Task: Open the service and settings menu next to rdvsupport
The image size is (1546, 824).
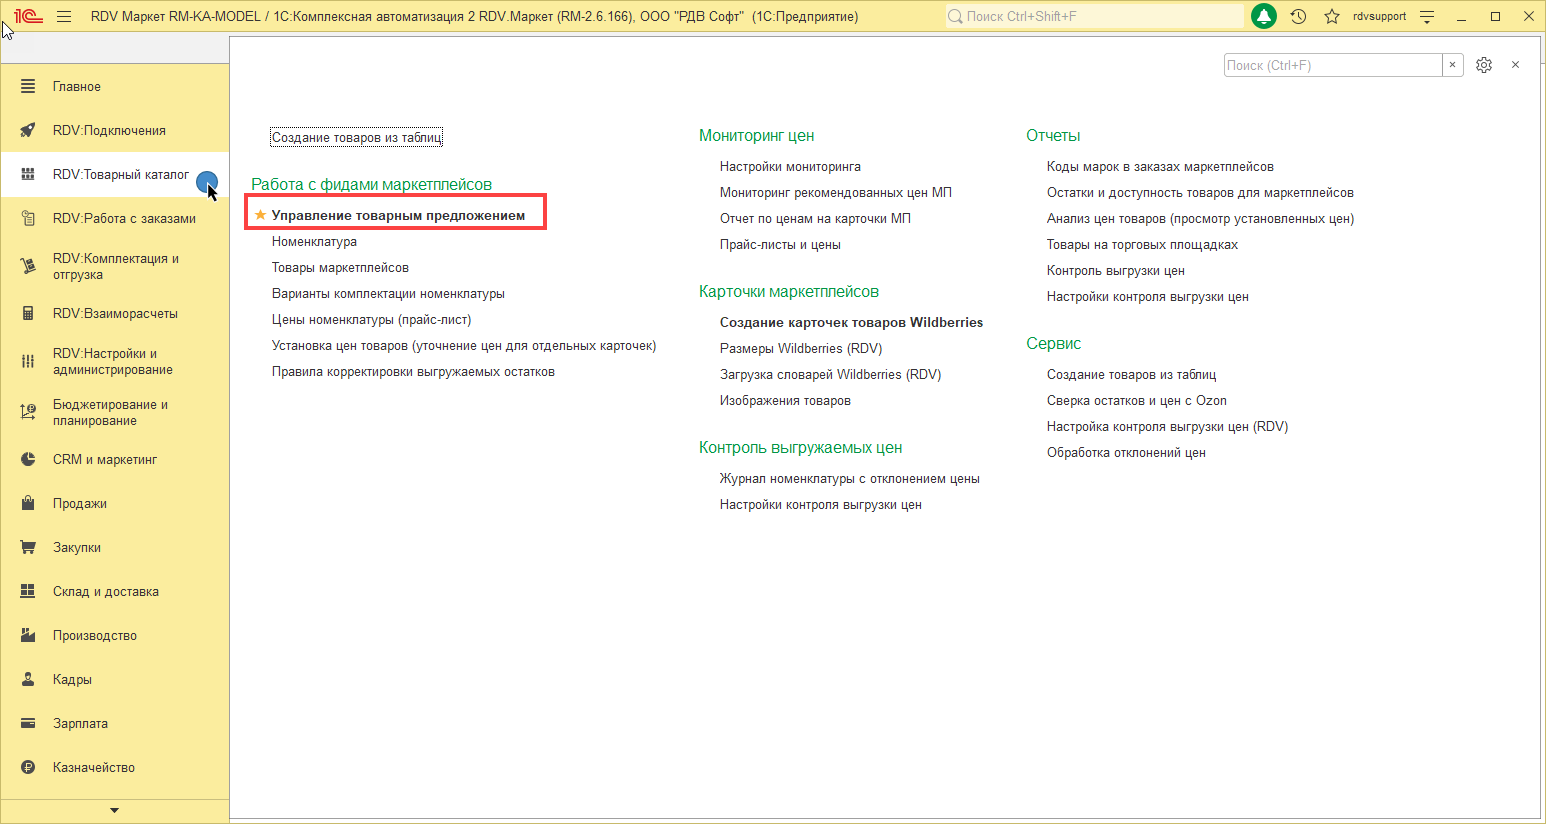Action: pos(1427,16)
